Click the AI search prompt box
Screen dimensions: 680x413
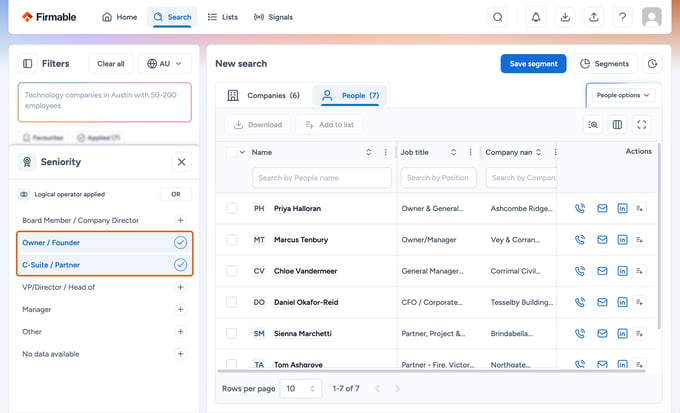tap(105, 102)
